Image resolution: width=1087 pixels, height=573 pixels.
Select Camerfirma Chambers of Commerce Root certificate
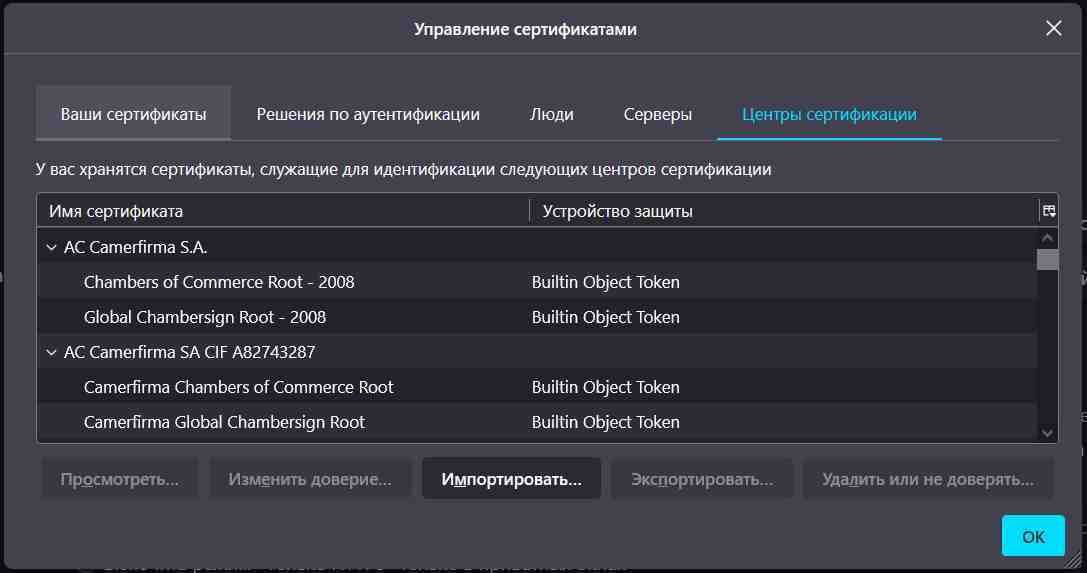[537, 387]
